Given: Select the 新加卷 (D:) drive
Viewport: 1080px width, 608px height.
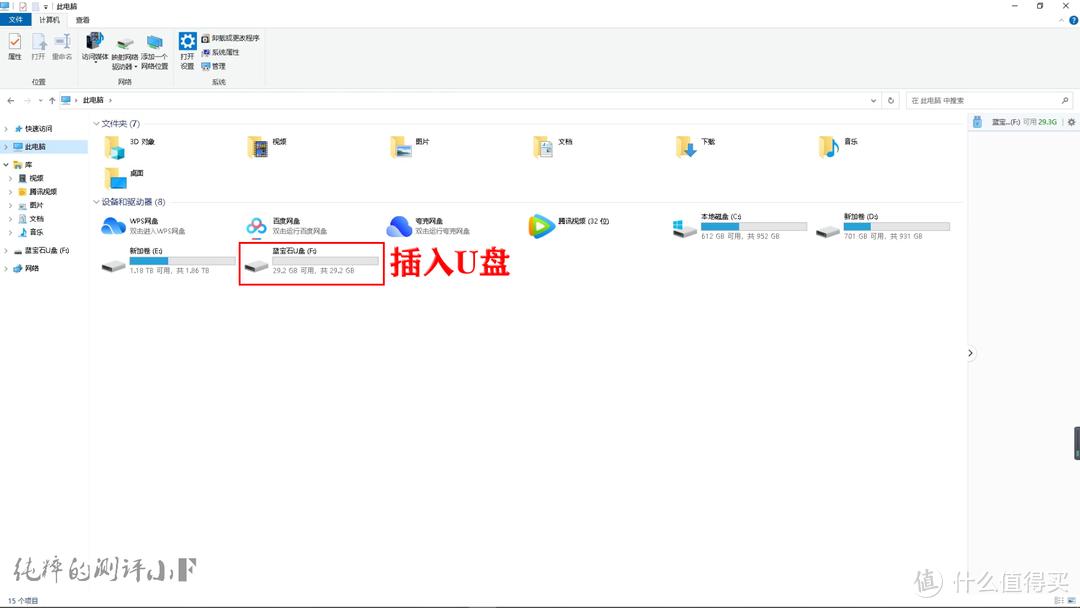Looking at the screenshot, I should click(x=882, y=227).
